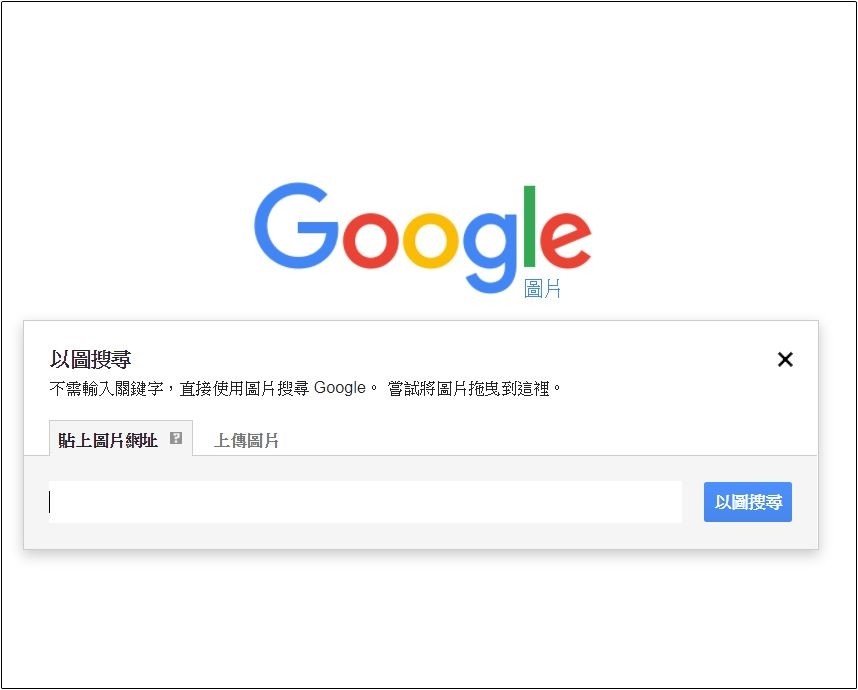Focus the image URL input field
858x690 pixels.
365,502
